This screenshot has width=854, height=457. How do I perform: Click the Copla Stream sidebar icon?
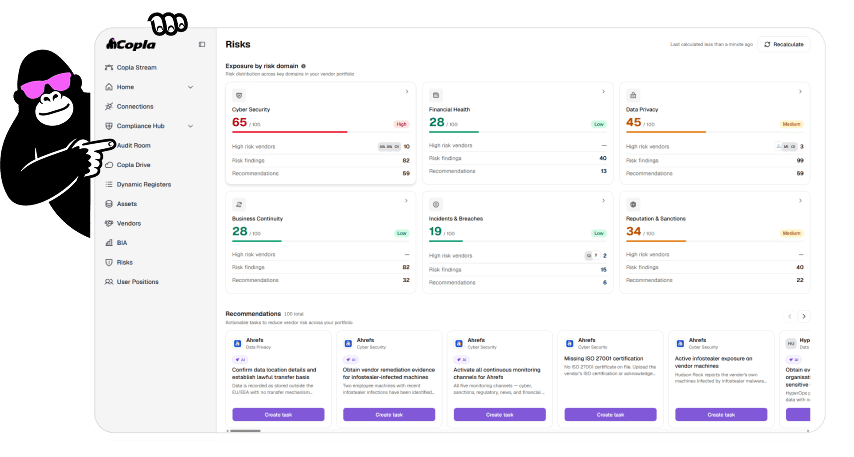pos(109,68)
